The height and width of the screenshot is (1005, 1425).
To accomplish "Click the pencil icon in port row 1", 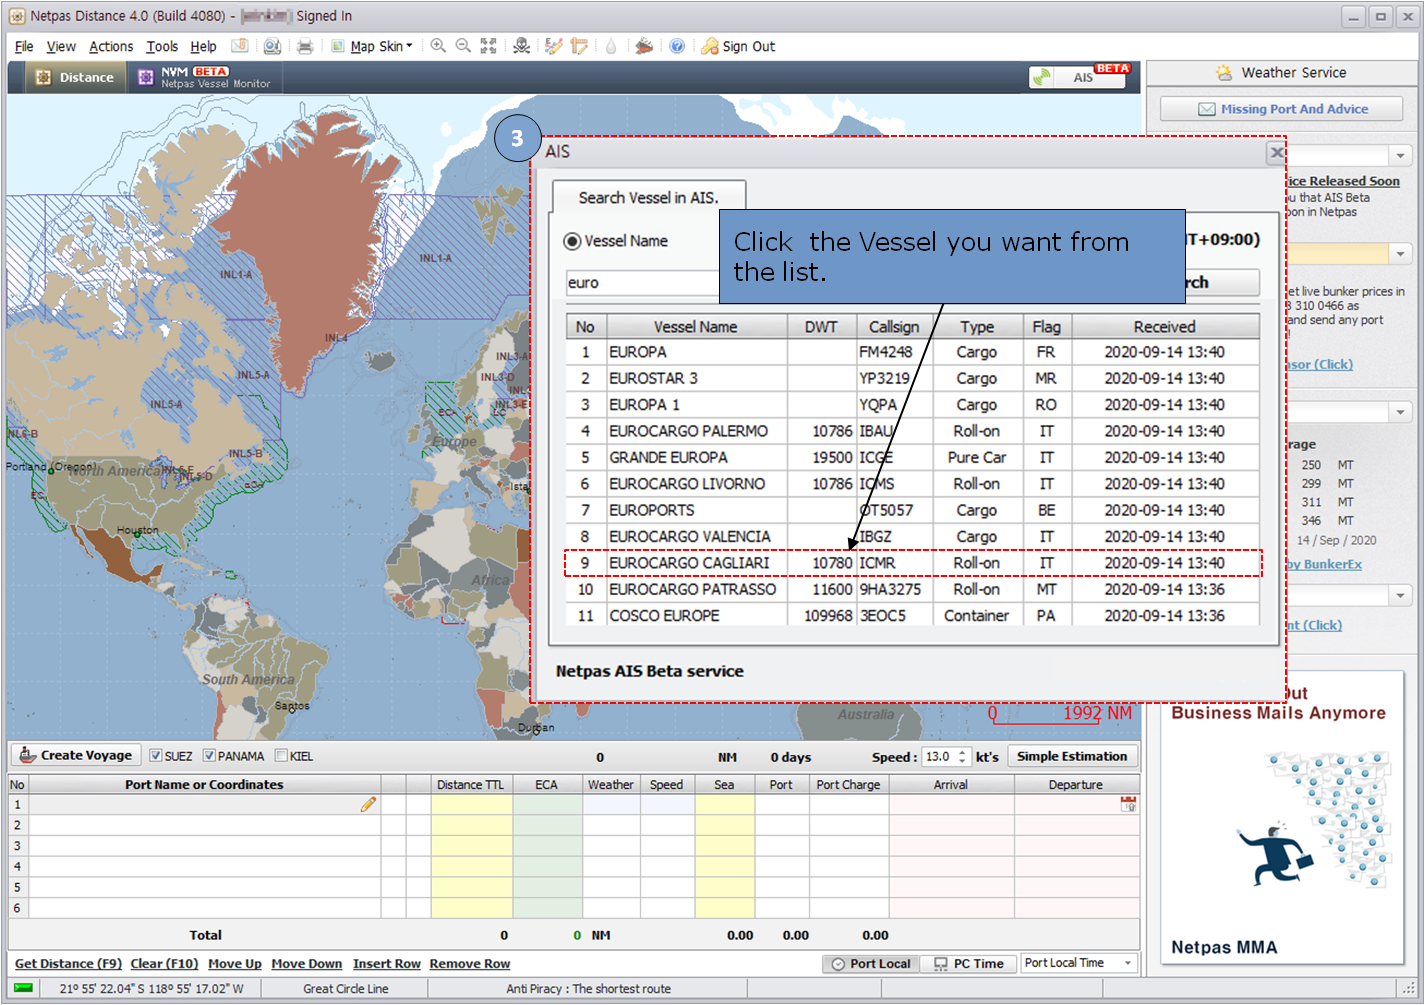I will coord(369,804).
